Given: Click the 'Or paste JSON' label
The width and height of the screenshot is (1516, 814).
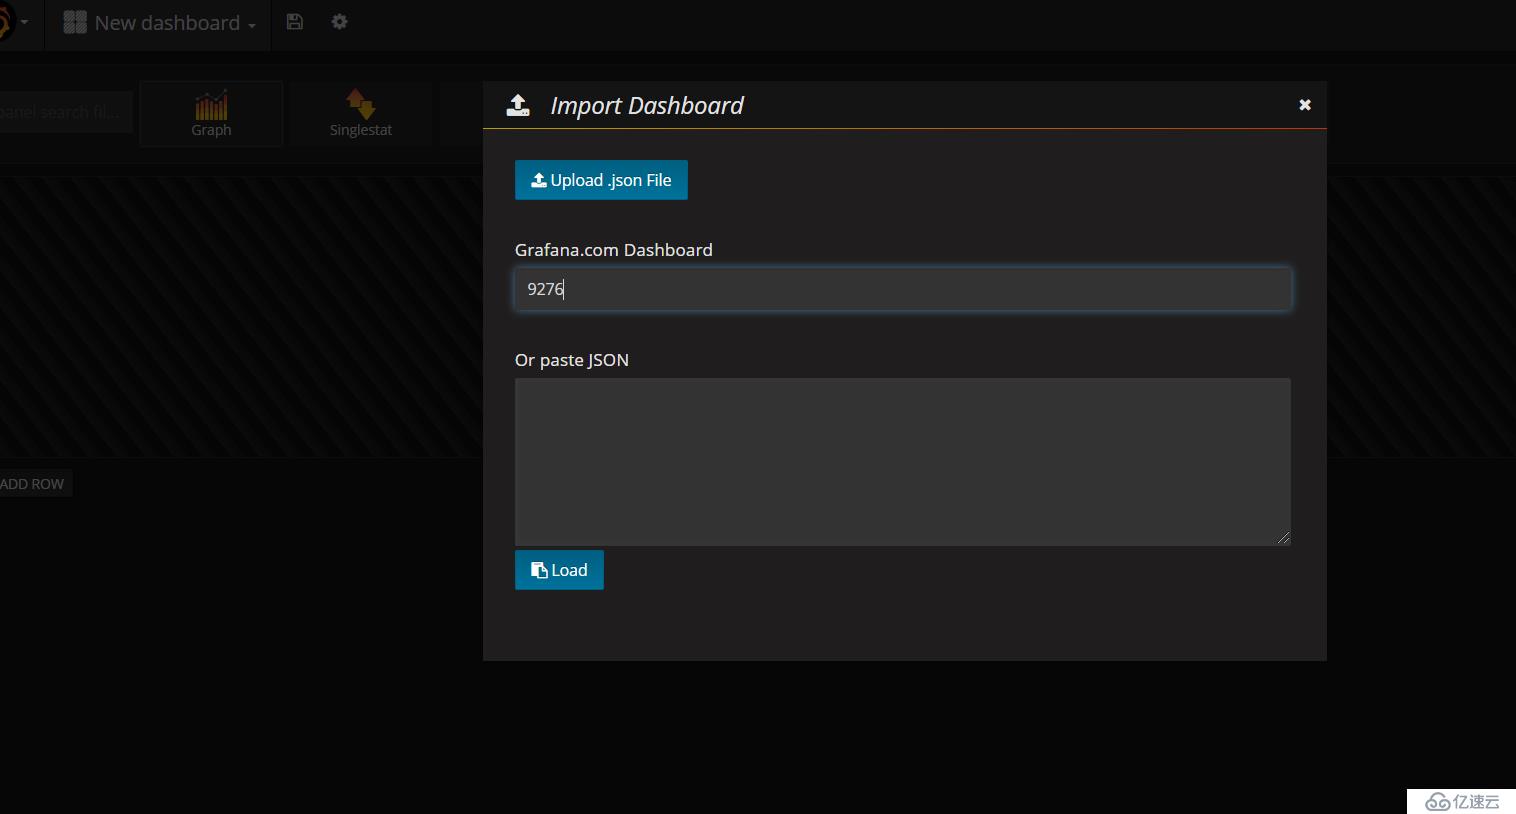Looking at the screenshot, I should pos(572,360).
